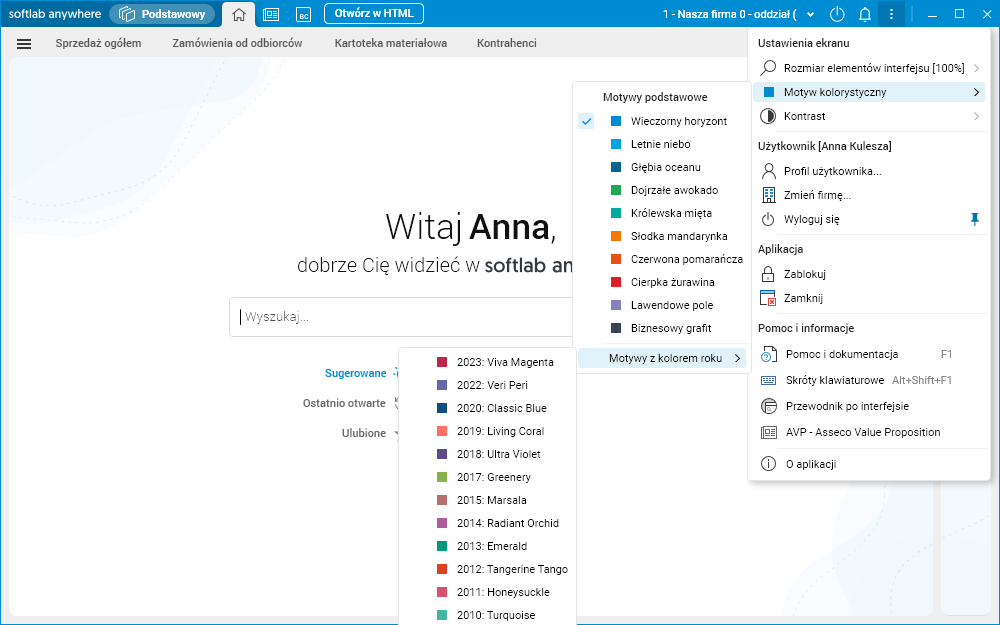This screenshot has width=1000, height=625.
Task: Click the magnifier icon for interface size
Action: 768,68
